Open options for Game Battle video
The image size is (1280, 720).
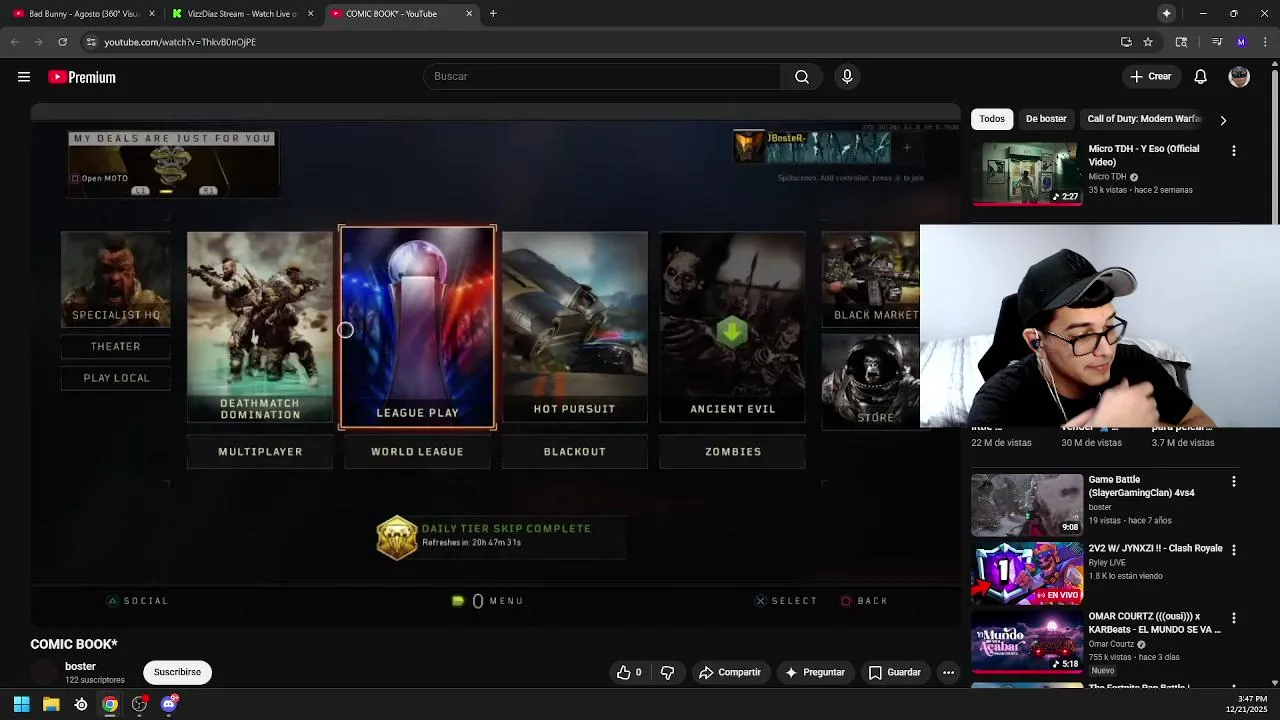pos(1233,482)
